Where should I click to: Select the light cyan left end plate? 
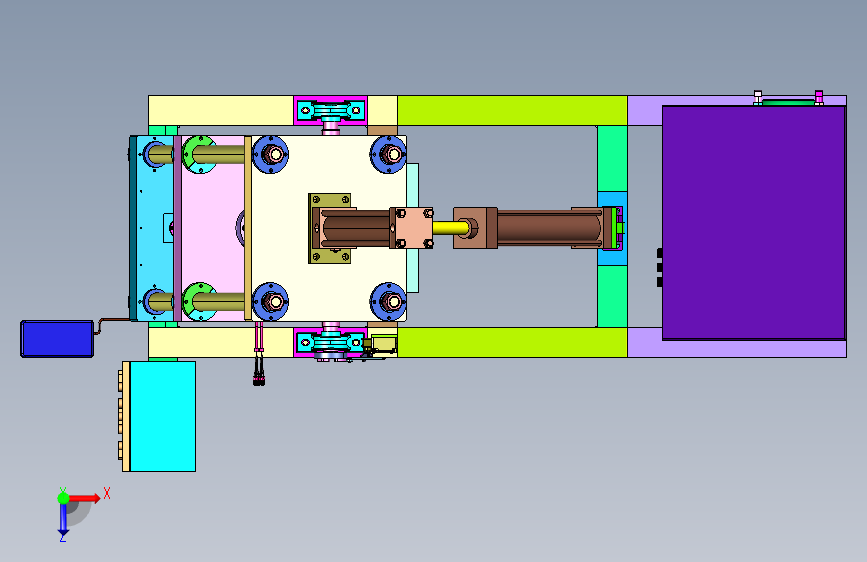click(155, 228)
